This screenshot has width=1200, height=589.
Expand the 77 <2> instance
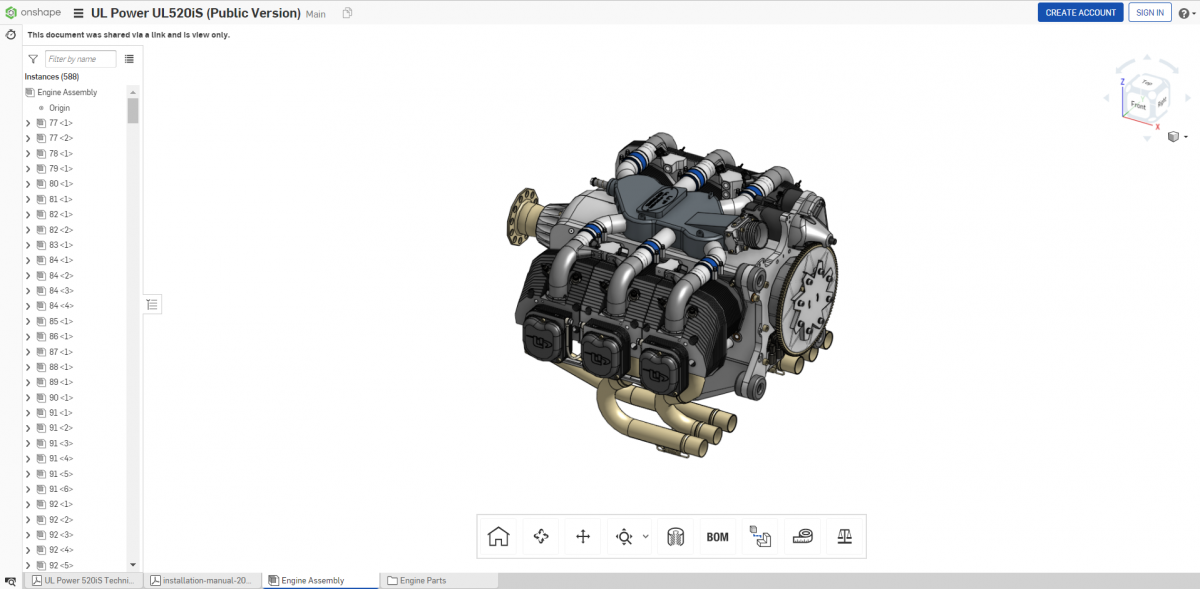pos(28,138)
